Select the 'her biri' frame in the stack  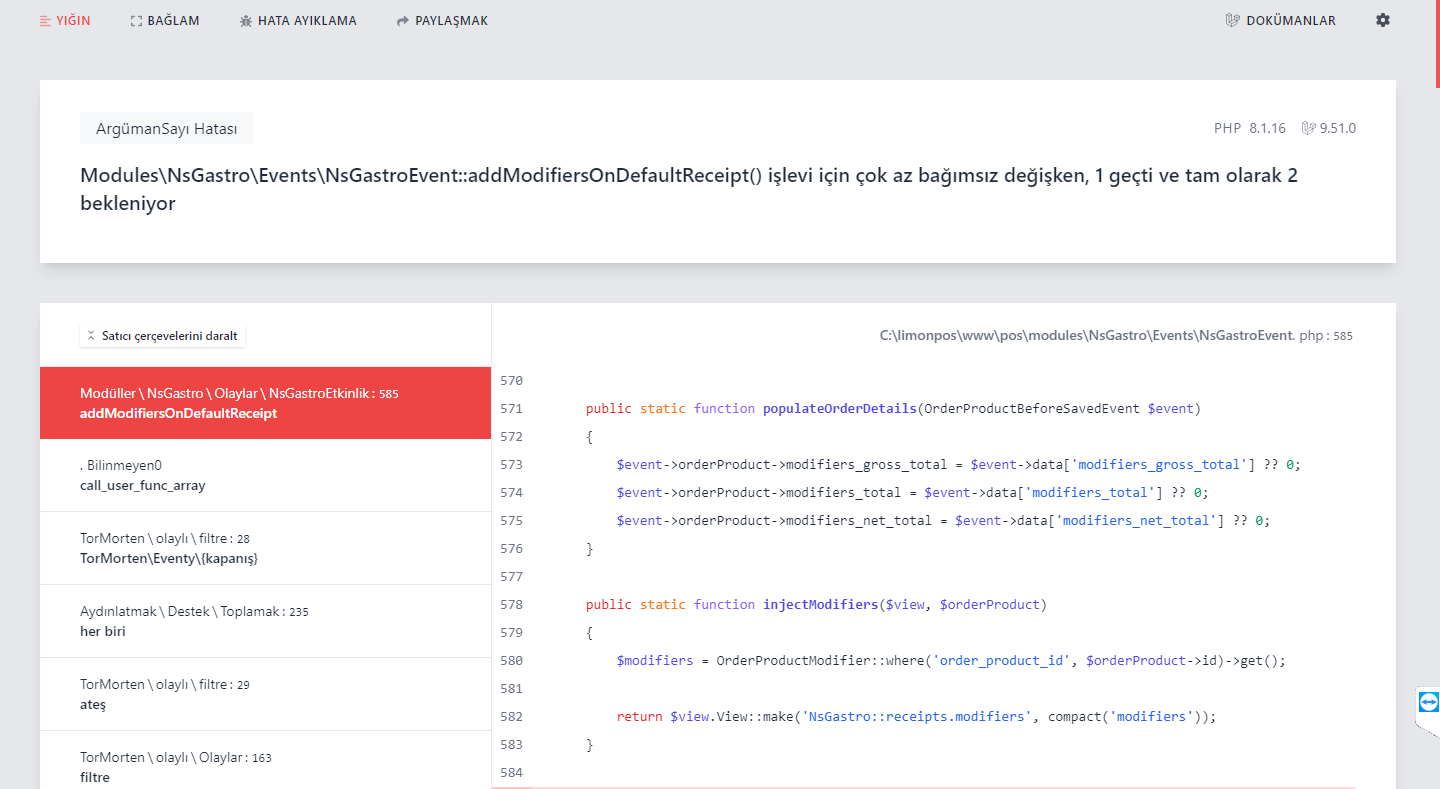coord(263,620)
